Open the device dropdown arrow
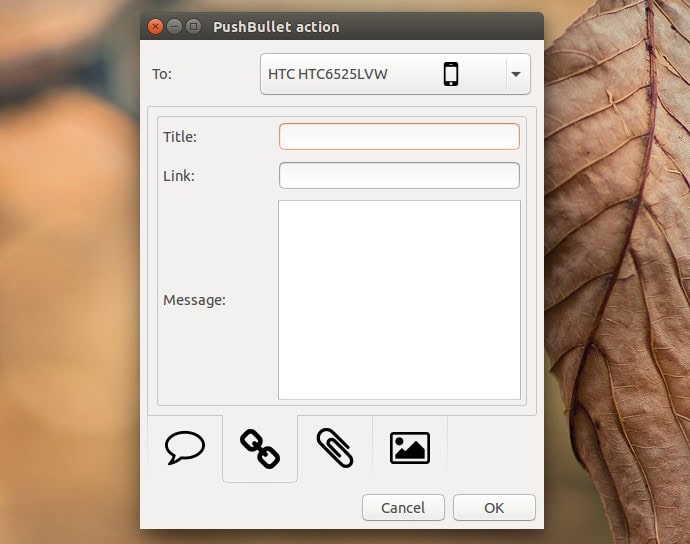 pos(516,74)
